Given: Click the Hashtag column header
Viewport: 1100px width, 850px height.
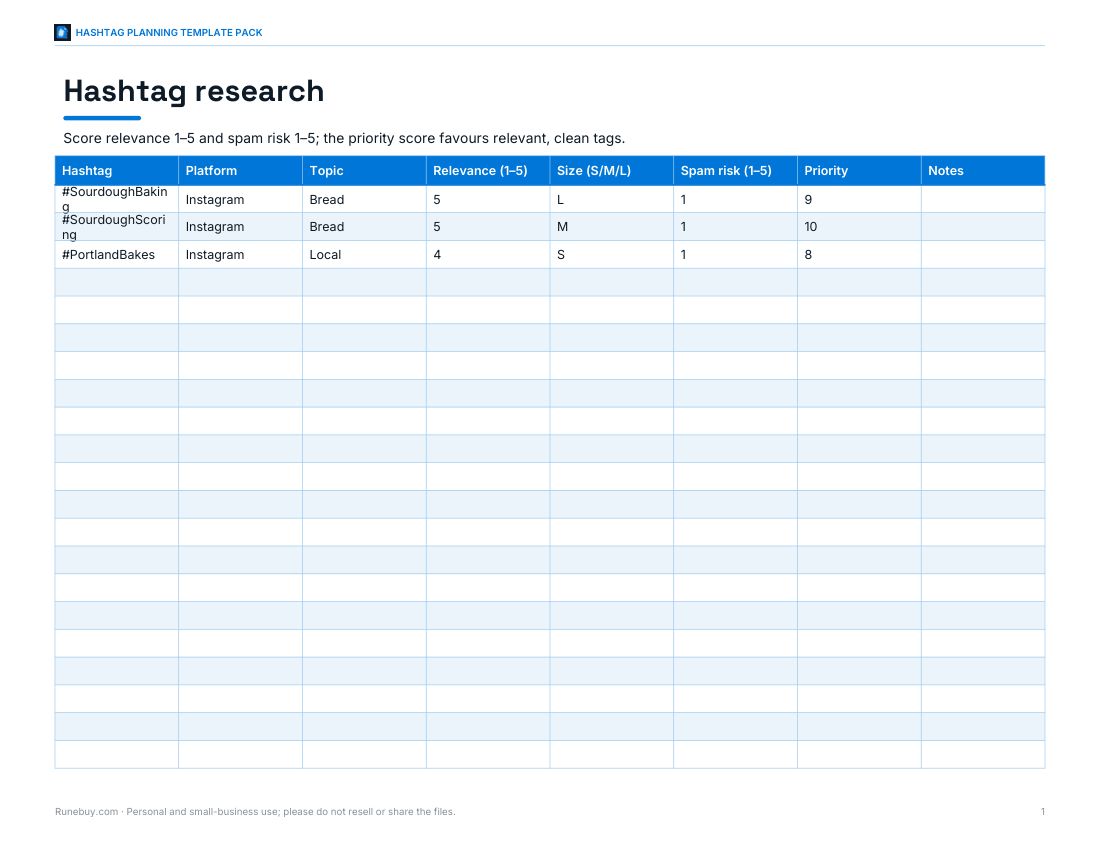Looking at the screenshot, I should (x=117, y=170).
